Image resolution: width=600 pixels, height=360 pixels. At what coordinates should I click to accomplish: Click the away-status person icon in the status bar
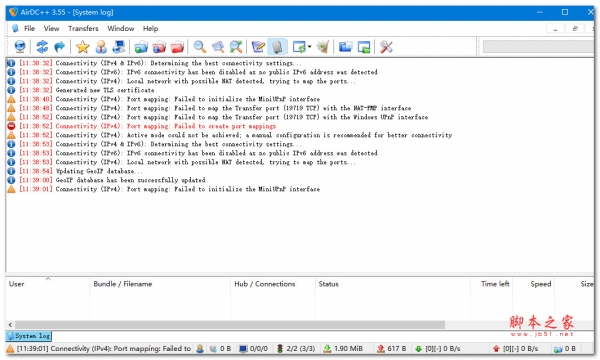[x=200, y=349]
